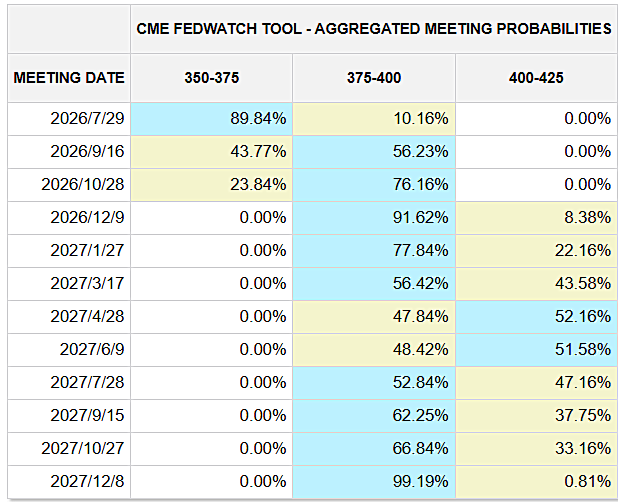Click the 89.84% probability cell
Viewport: 618px width, 502px height.
pyautogui.click(x=212, y=119)
